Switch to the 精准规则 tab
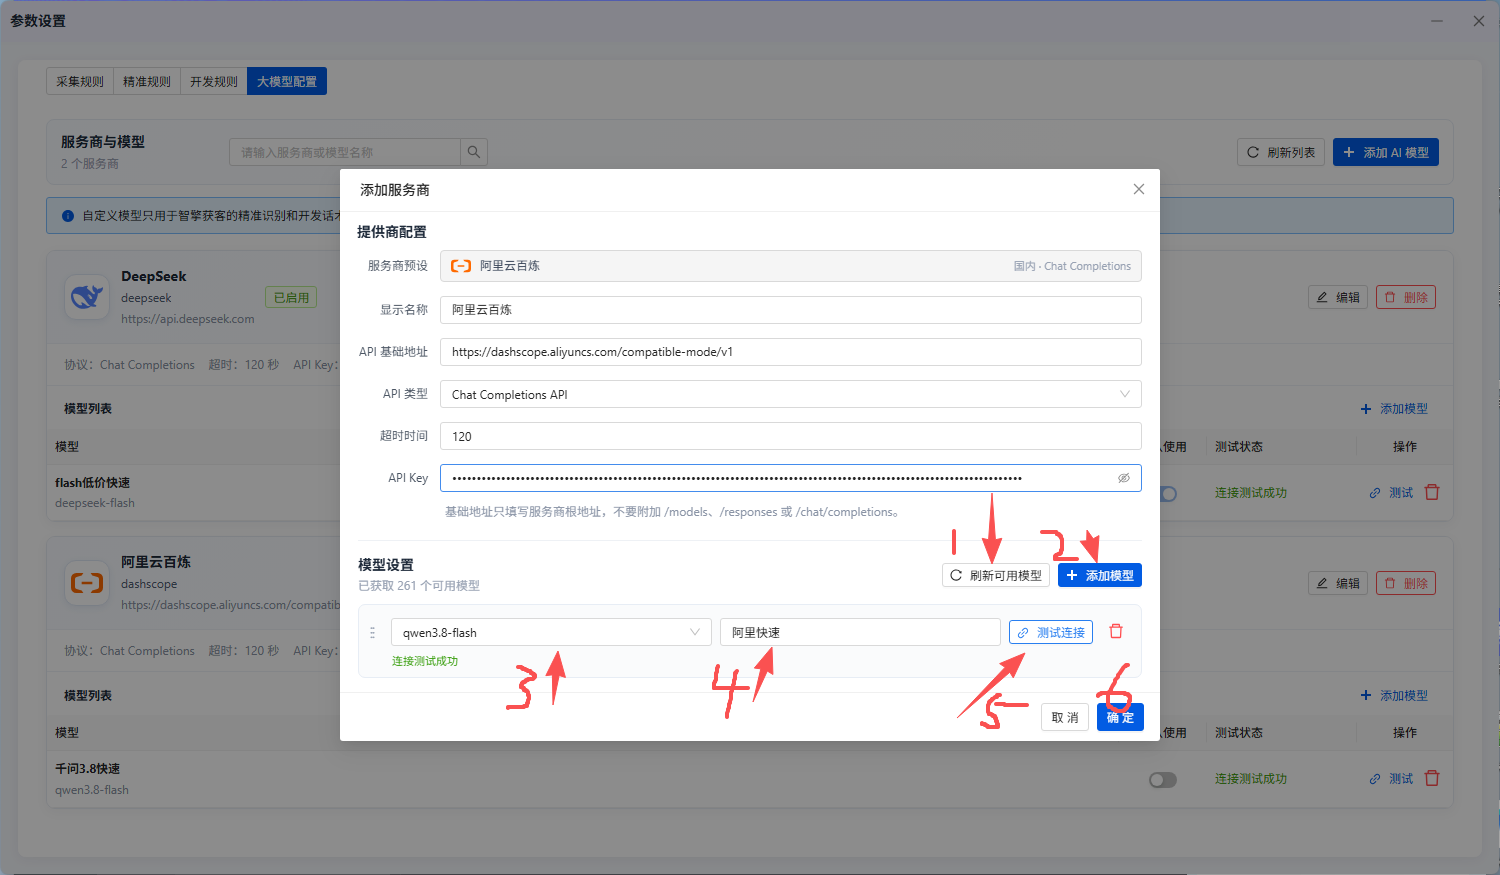This screenshot has height=875, width=1500. (x=147, y=81)
